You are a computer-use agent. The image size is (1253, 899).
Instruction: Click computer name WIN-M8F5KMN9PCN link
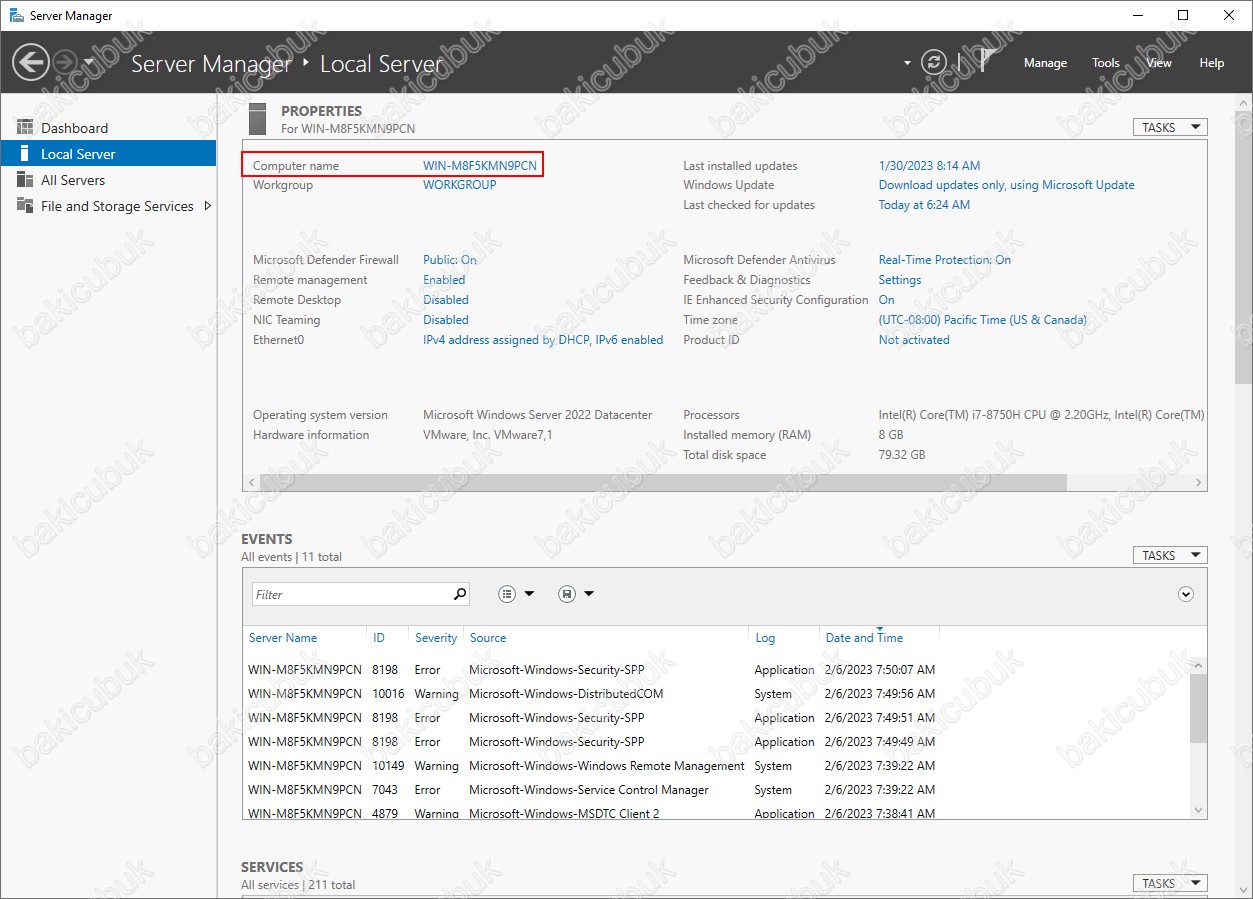pyautogui.click(x=480, y=166)
